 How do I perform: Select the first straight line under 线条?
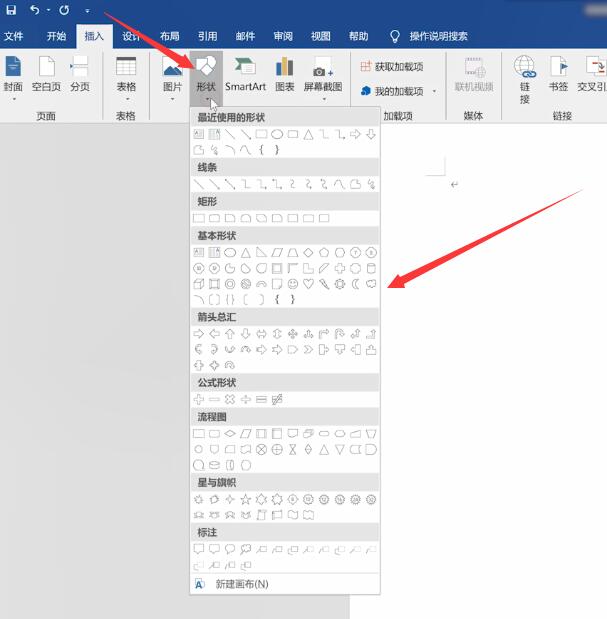pyautogui.click(x=199, y=184)
